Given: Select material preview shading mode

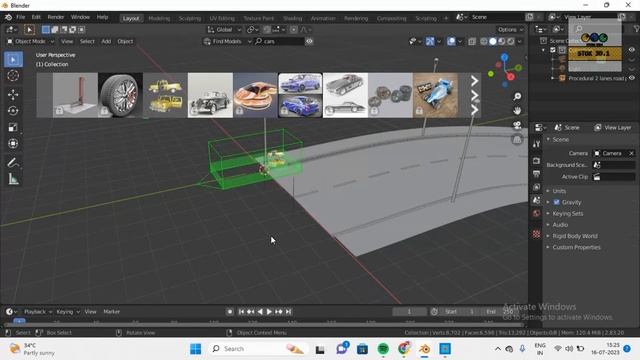Looking at the screenshot, I should coord(502,41).
